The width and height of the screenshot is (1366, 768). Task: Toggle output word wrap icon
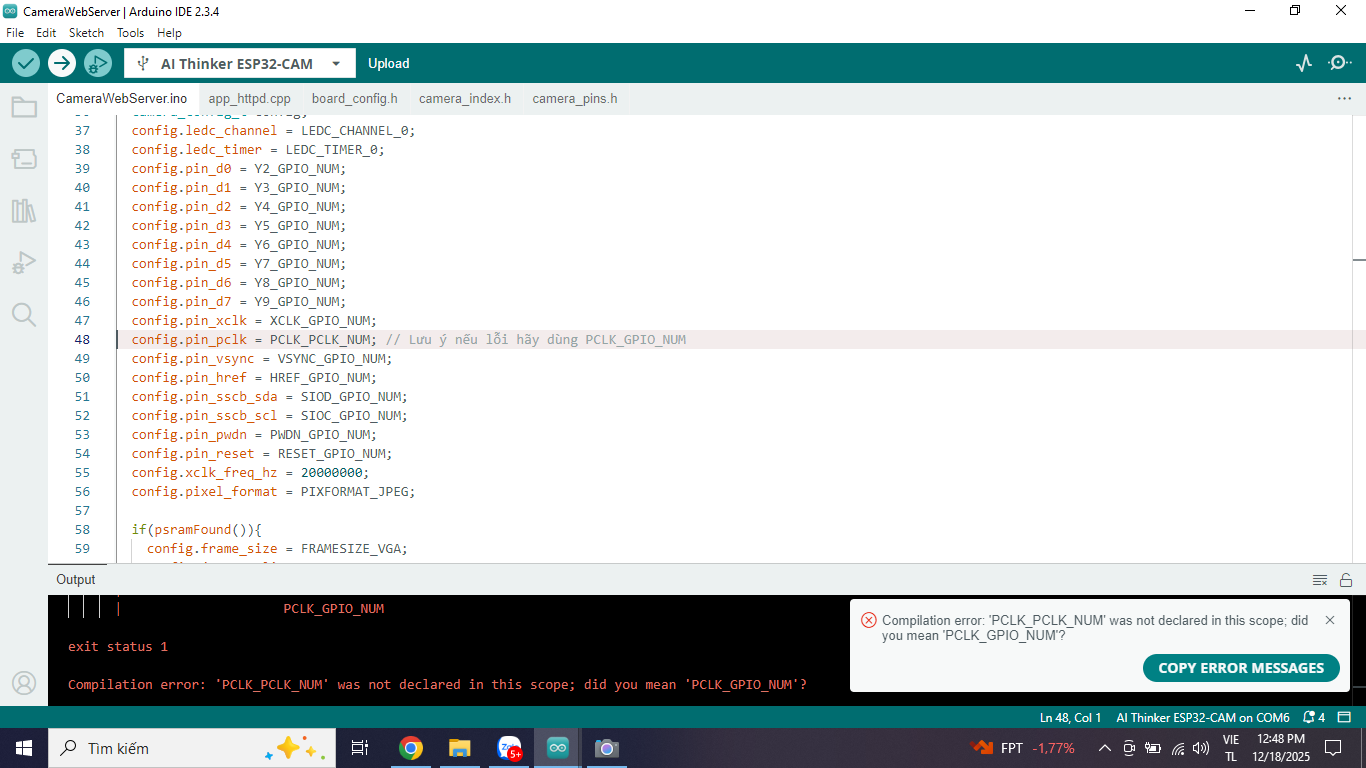coord(1320,580)
